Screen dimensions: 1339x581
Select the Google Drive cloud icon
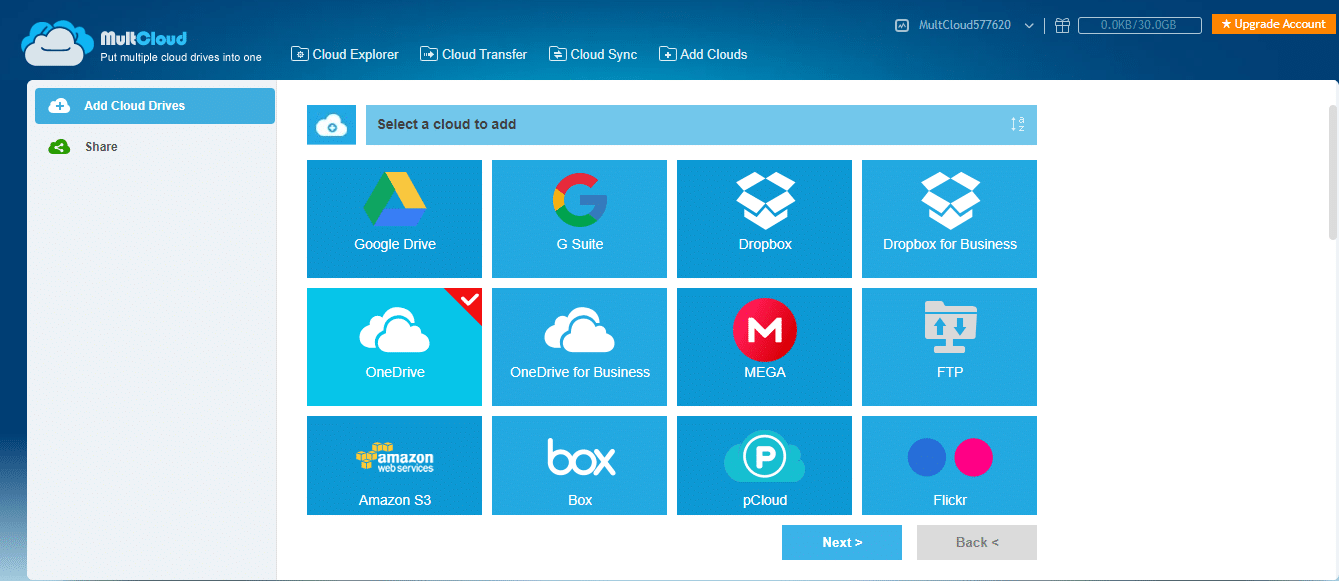394,218
